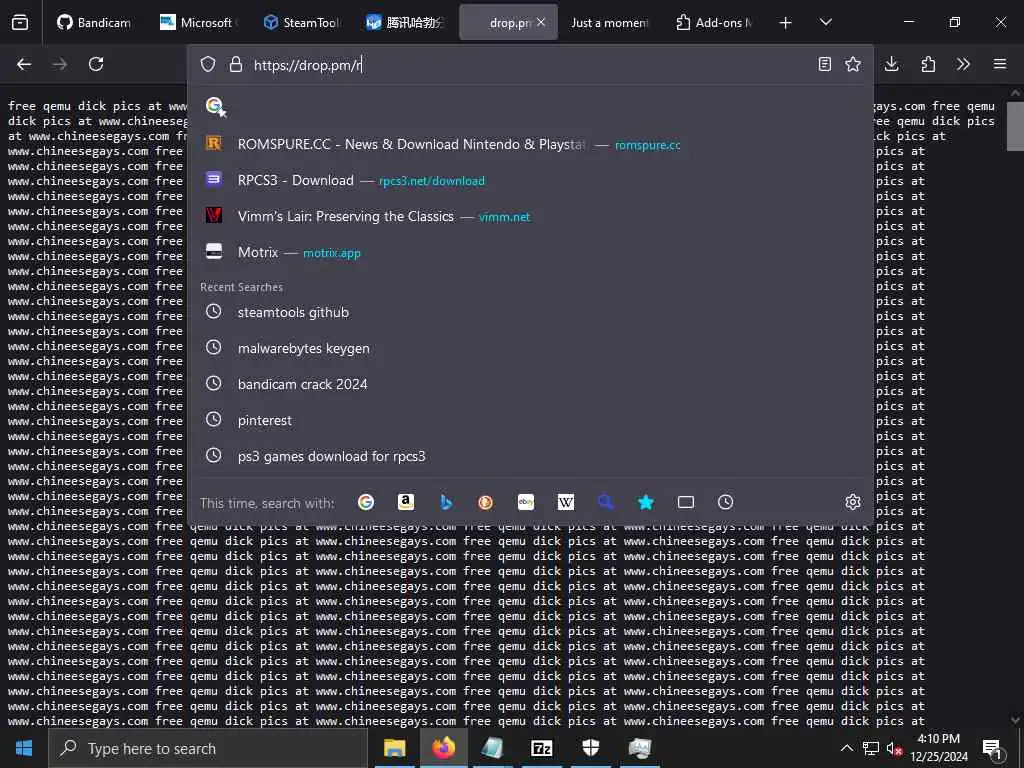
Task: Open search settings gear
Action: click(852, 502)
